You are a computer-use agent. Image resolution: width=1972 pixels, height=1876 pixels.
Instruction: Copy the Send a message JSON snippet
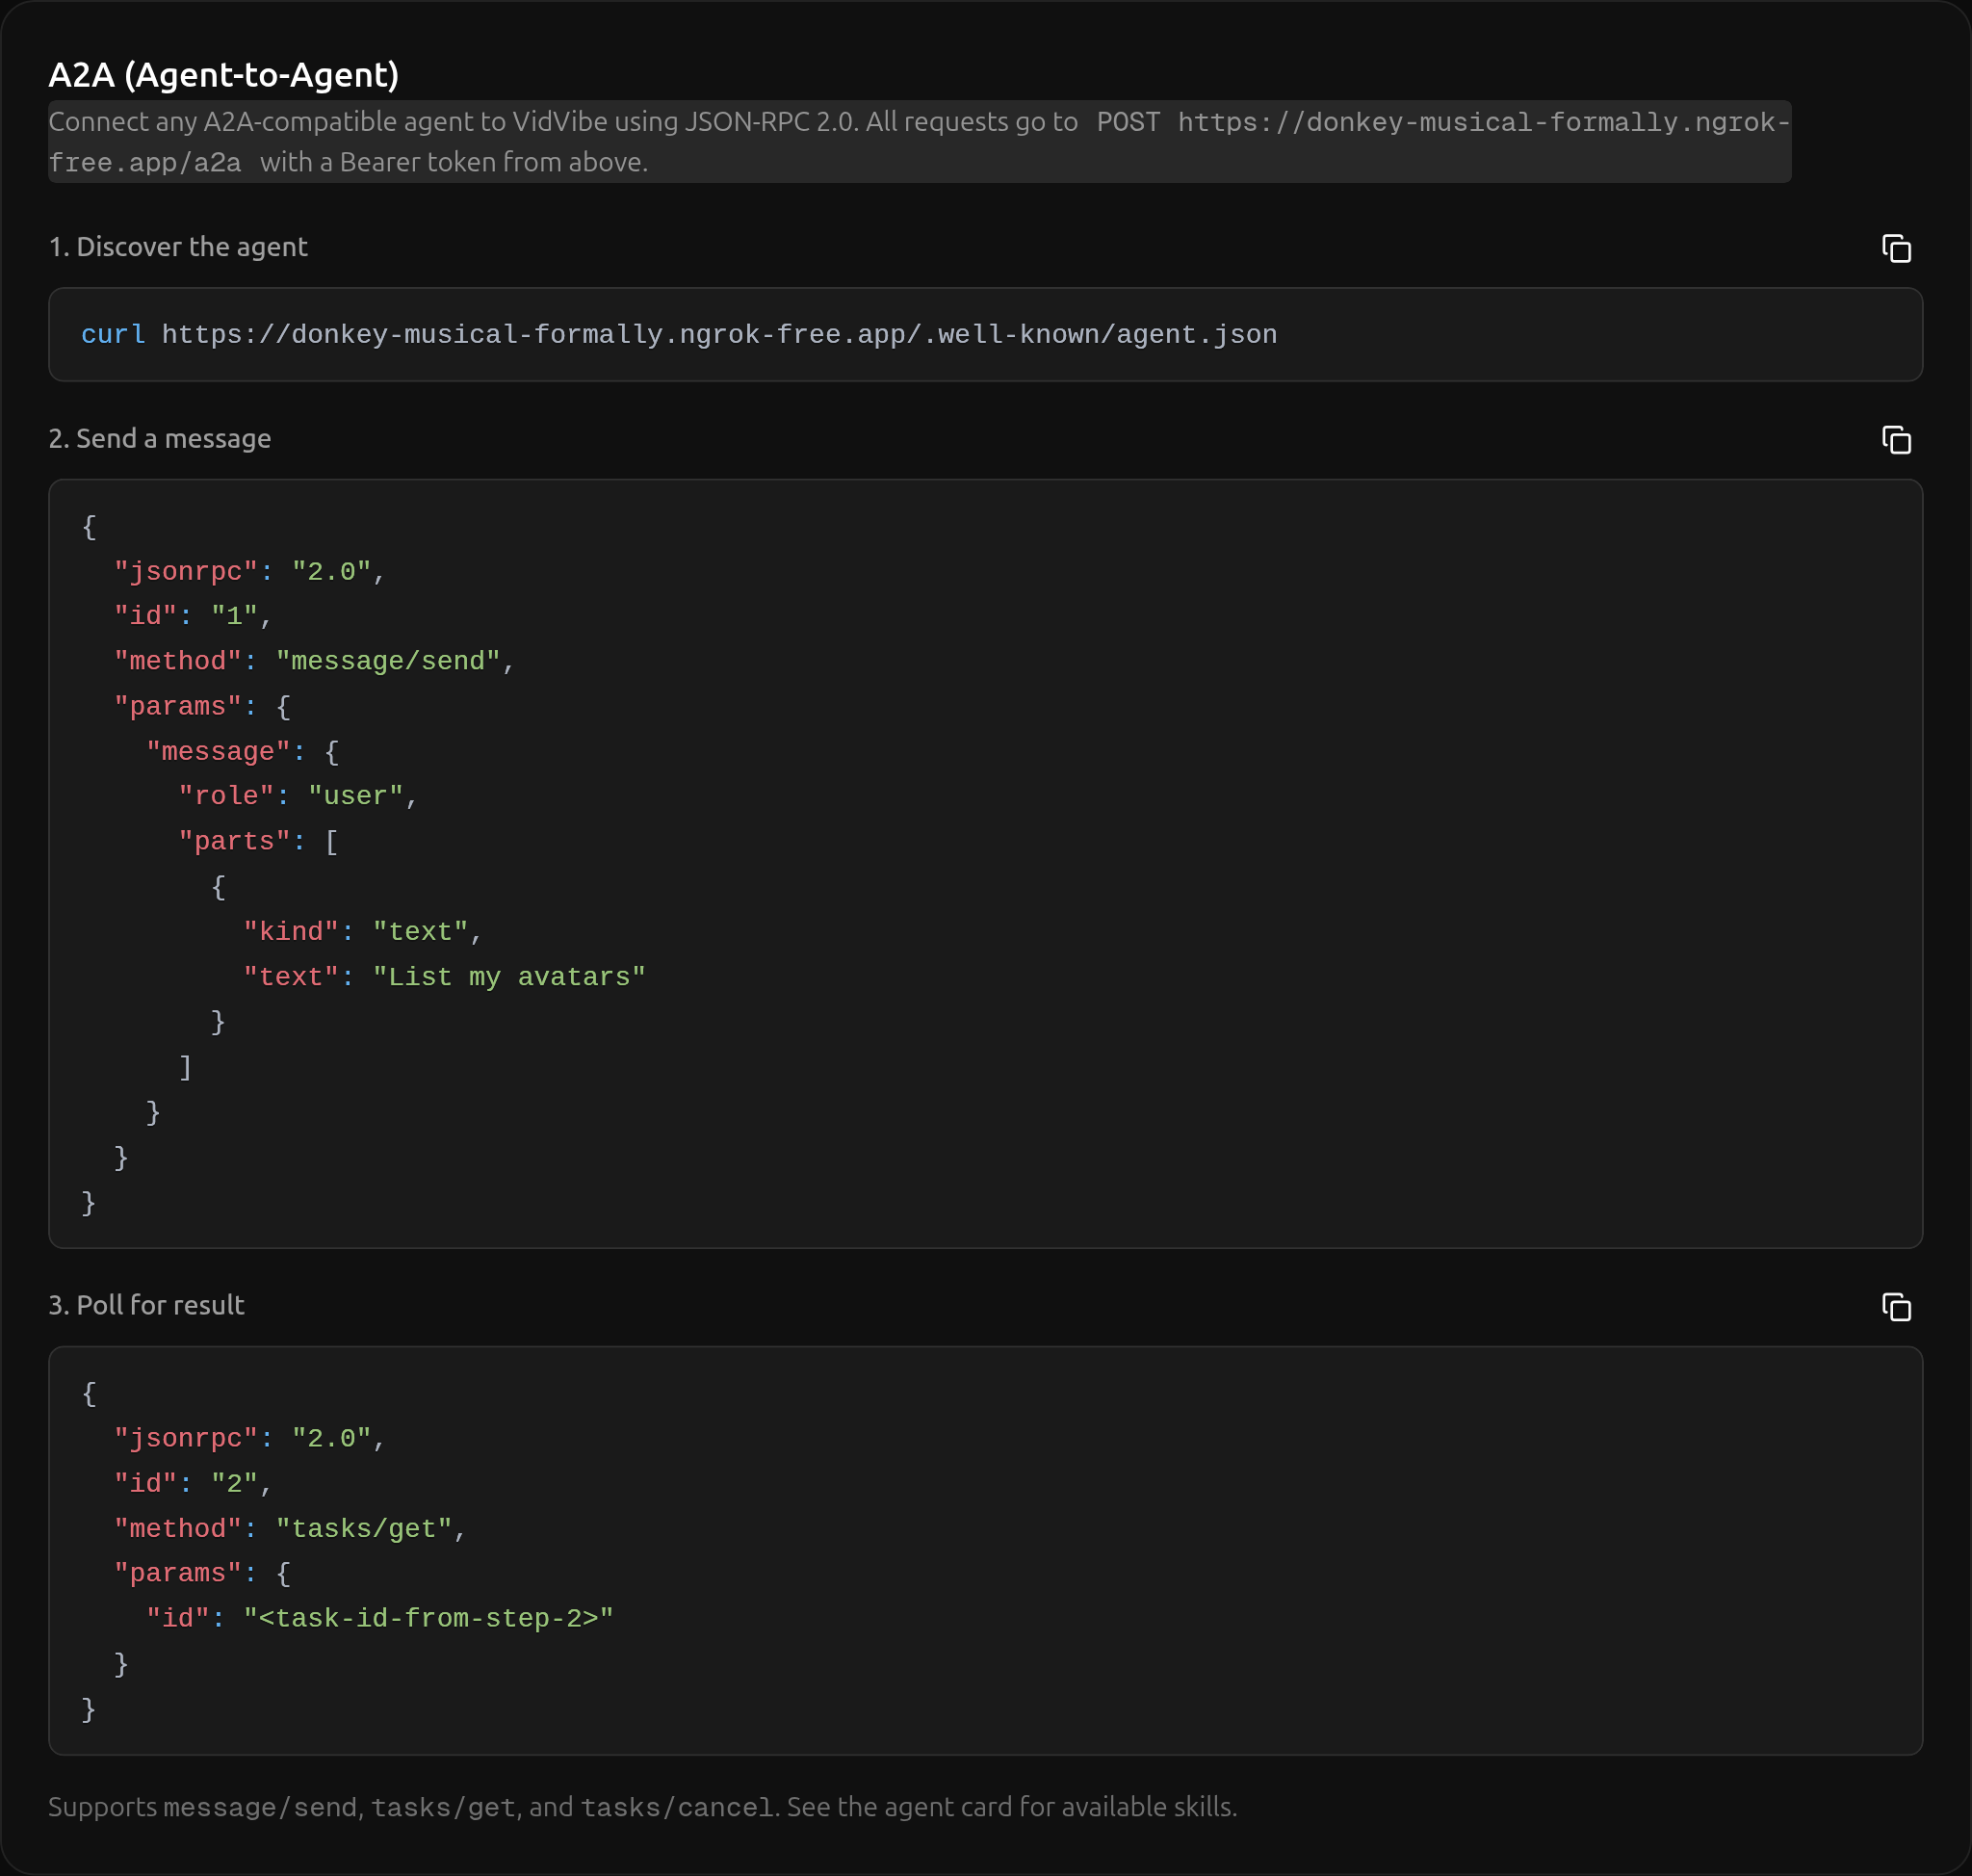[1896, 440]
